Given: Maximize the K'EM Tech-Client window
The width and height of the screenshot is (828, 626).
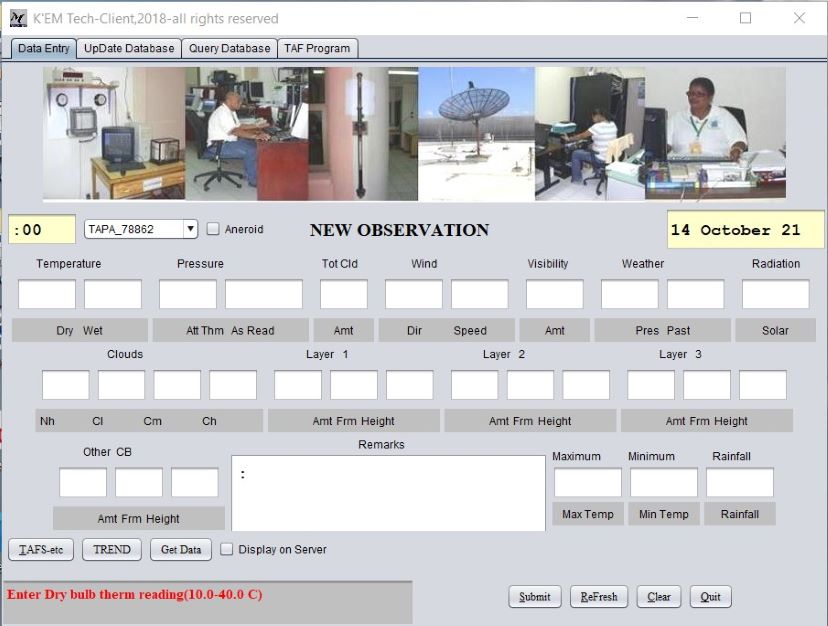Looking at the screenshot, I should tap(745, 18).
